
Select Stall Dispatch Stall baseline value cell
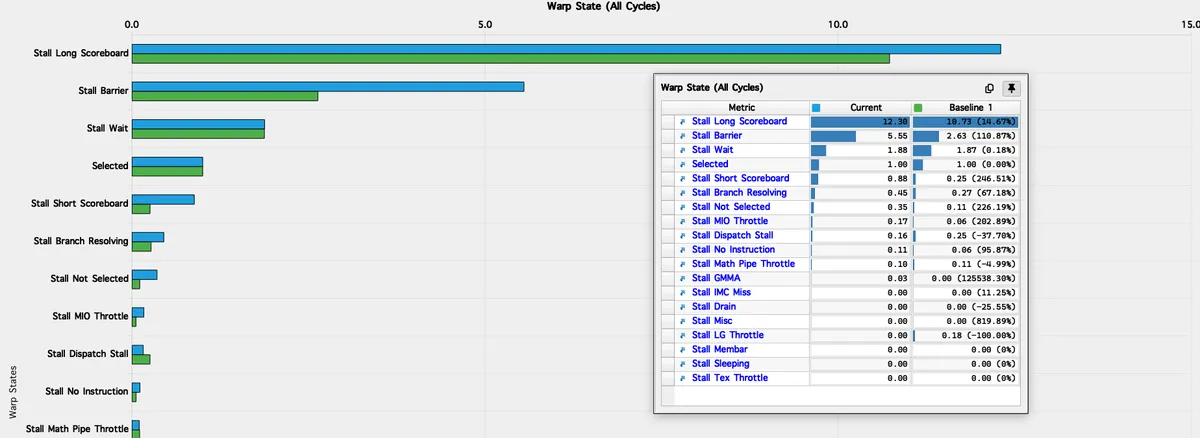pos(966,236)
